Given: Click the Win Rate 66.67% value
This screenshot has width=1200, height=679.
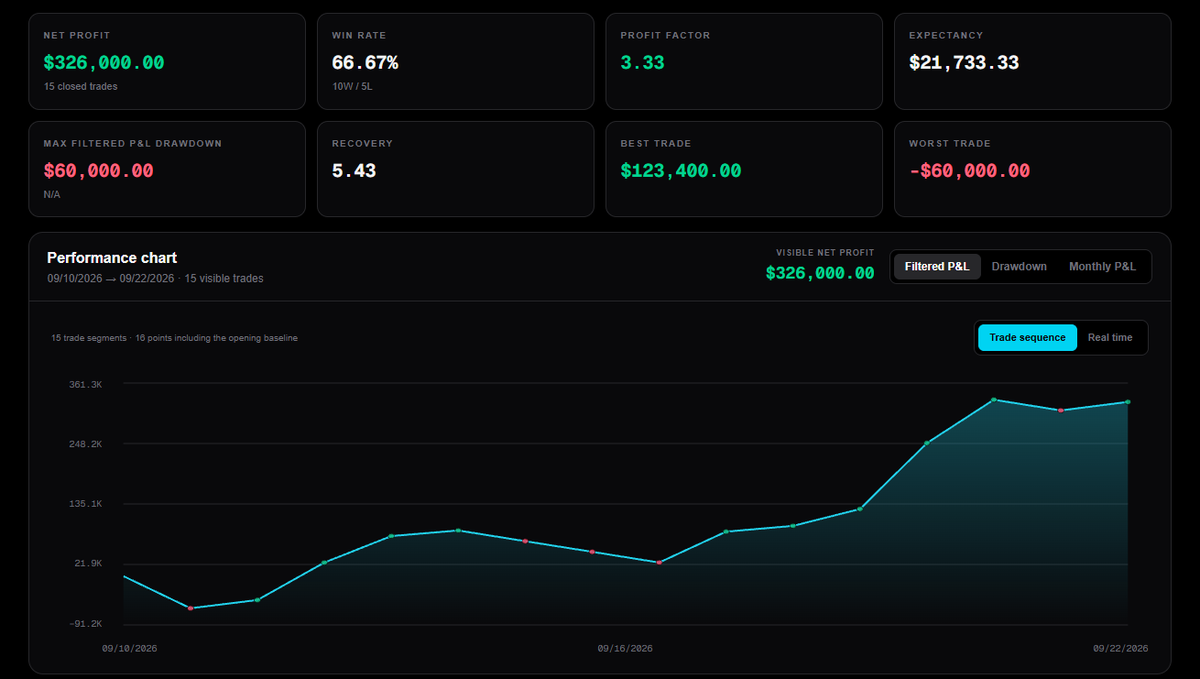Looking at the screenshot, I should point(365,63).
